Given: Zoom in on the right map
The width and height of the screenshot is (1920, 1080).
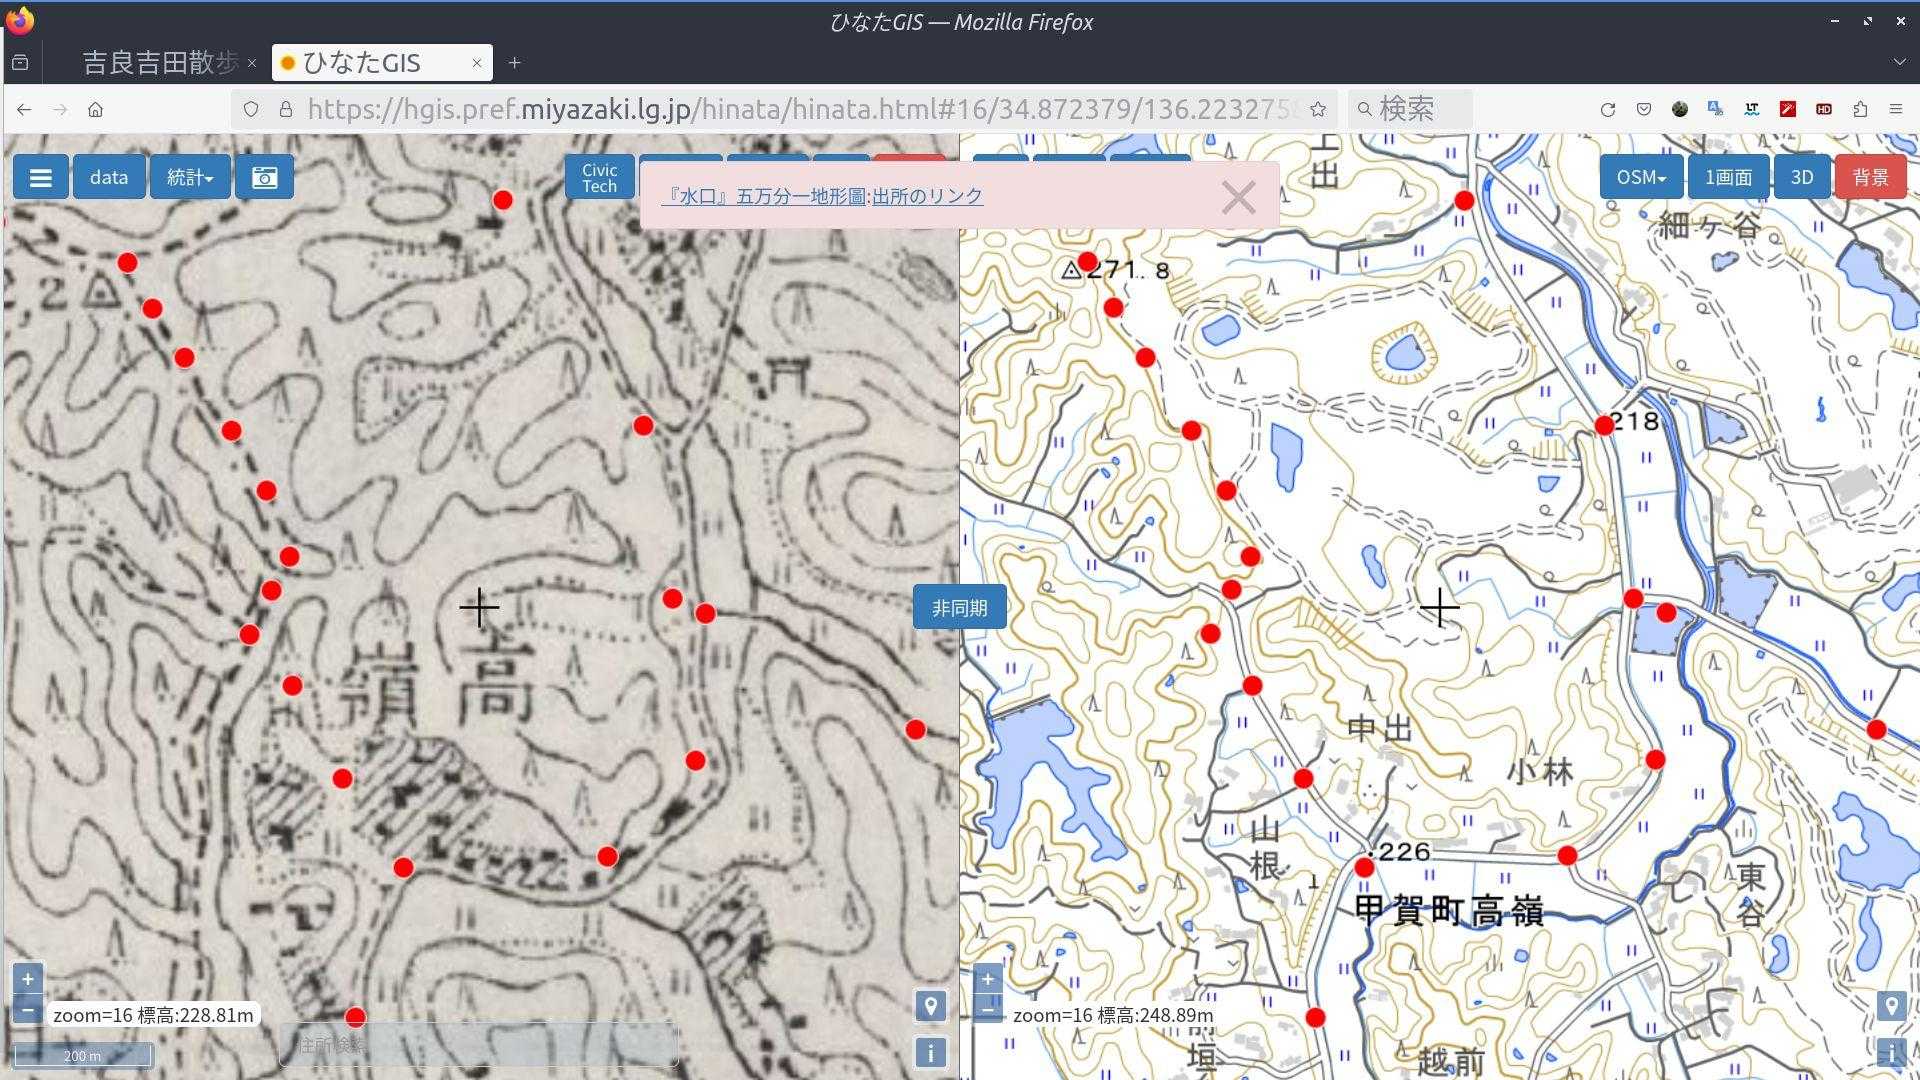Looking at the screenshot, I should click(988, 979).
